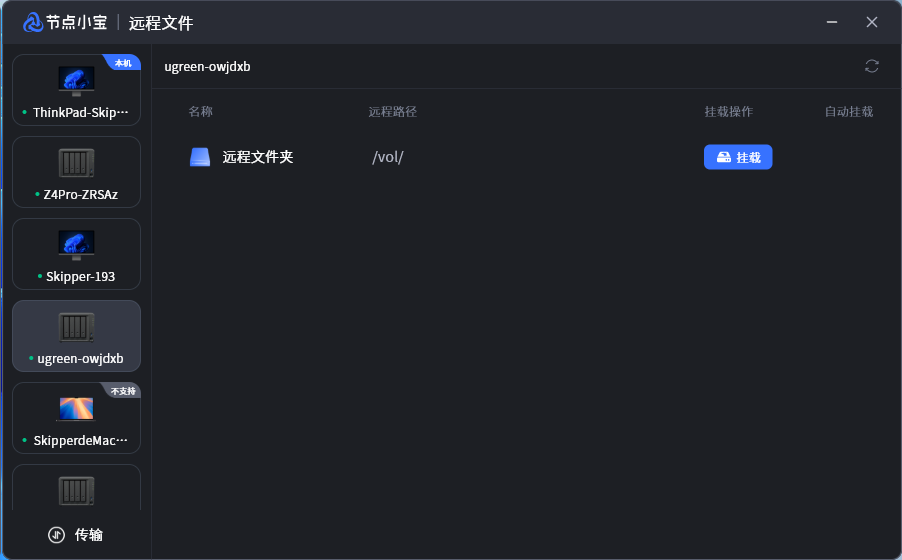The image size is (902, 560).
Task: Minimize the 节点小宝 window
Action: (x=831, y=22)
